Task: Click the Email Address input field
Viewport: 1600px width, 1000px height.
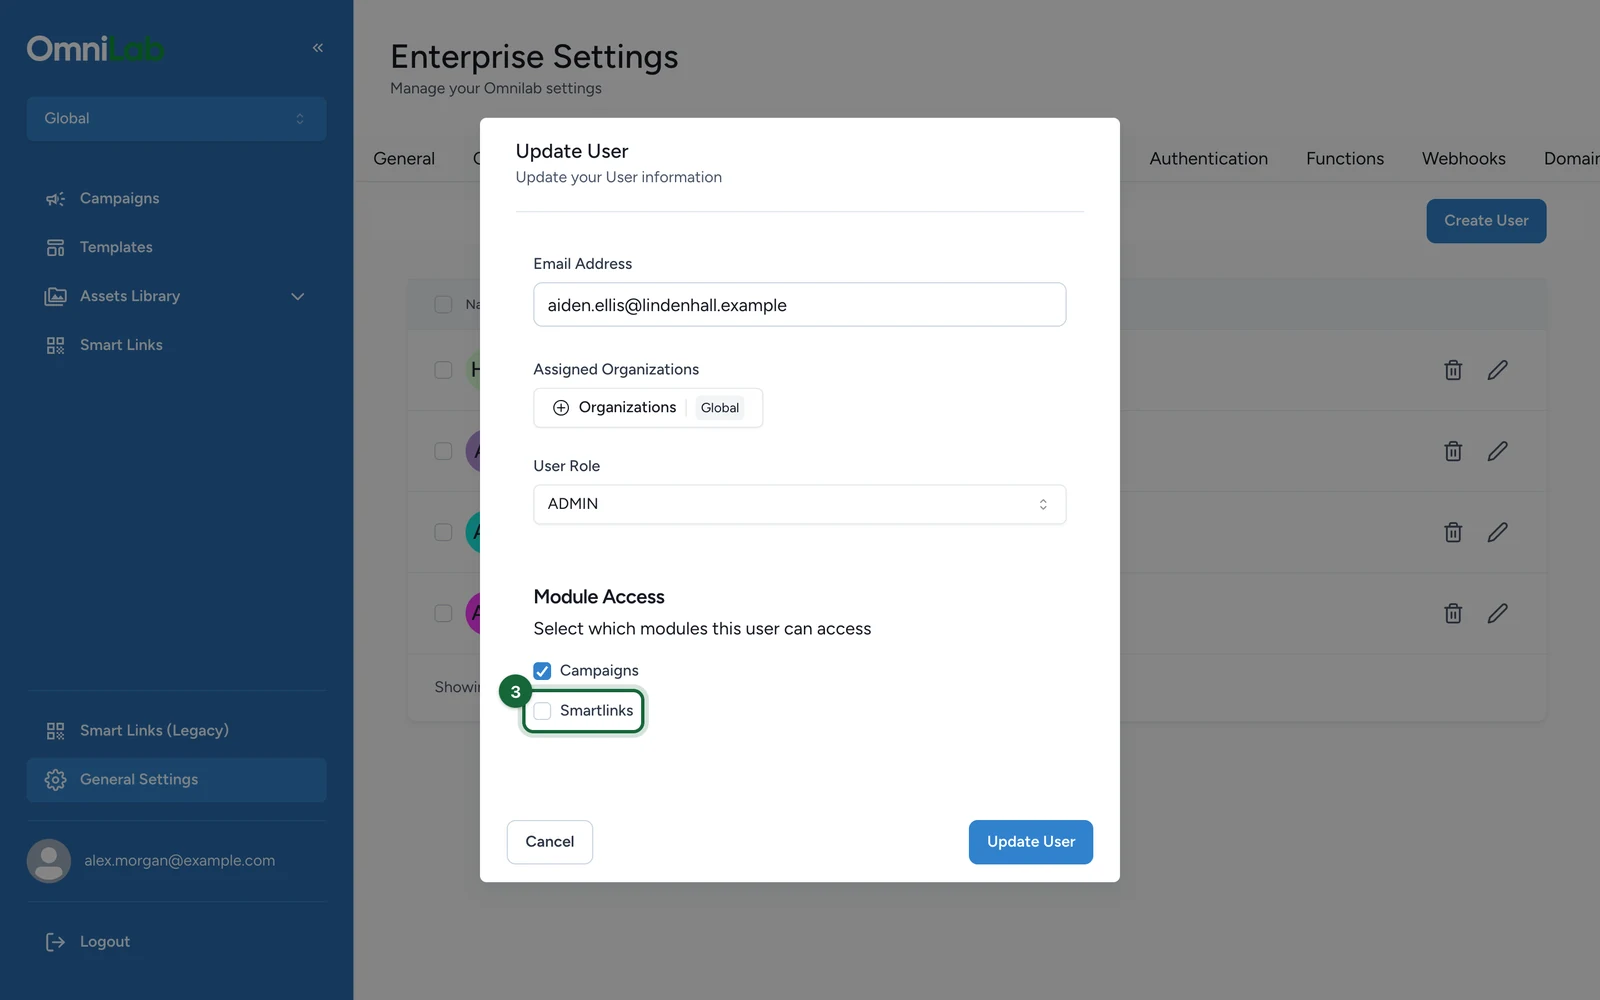Action: pos(799,304)
